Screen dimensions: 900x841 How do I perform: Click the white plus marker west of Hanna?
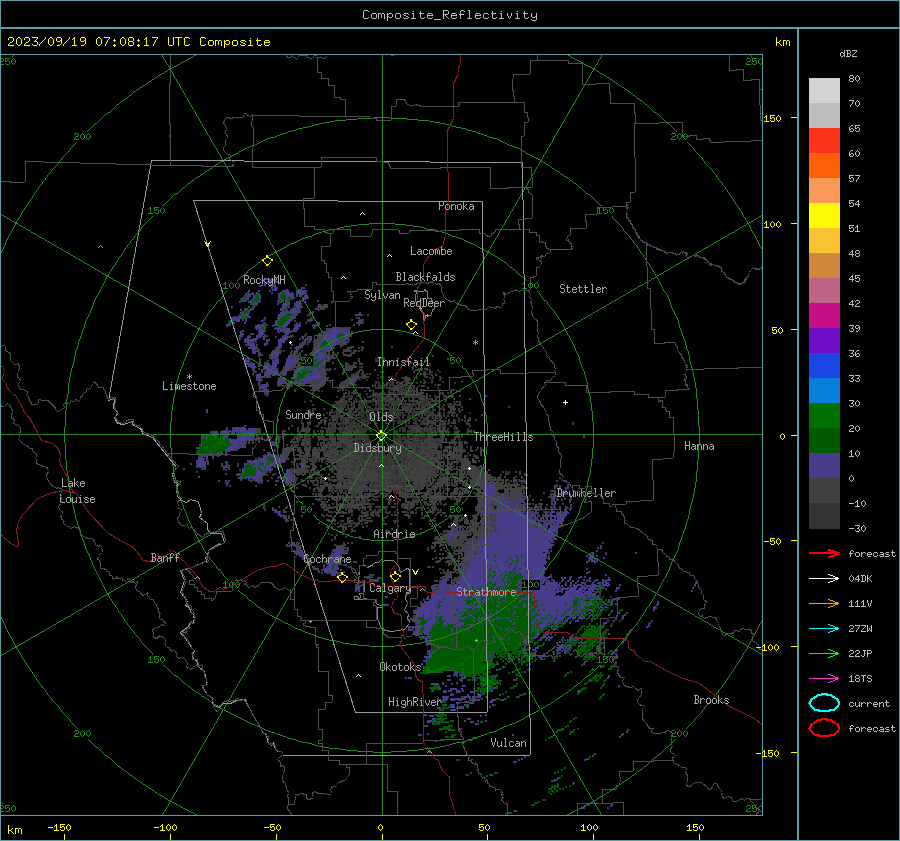(x=565, y=402)
